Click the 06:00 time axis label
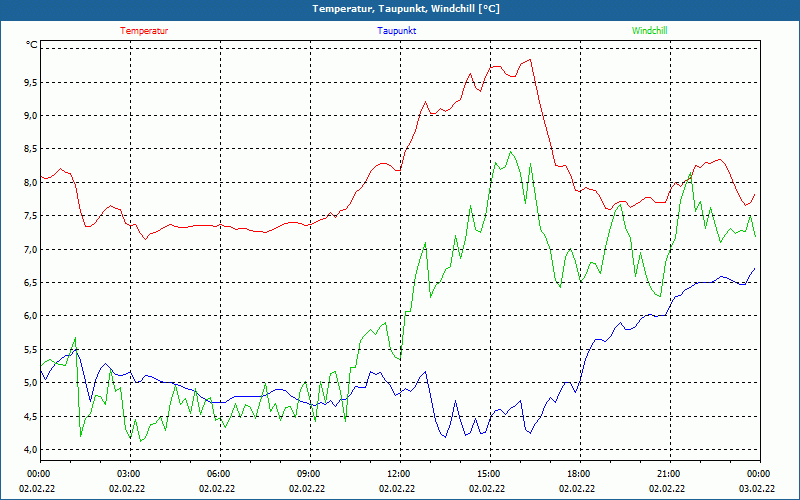 coord(219,474)
